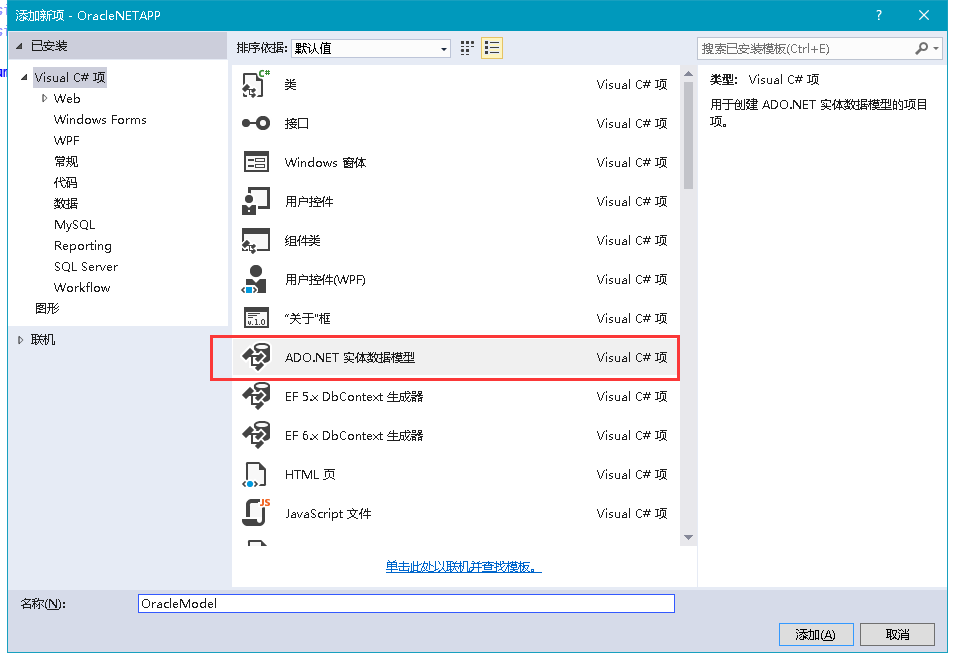
Task: Choose the 用户控件(WPF) template icon
Action: 256,279
